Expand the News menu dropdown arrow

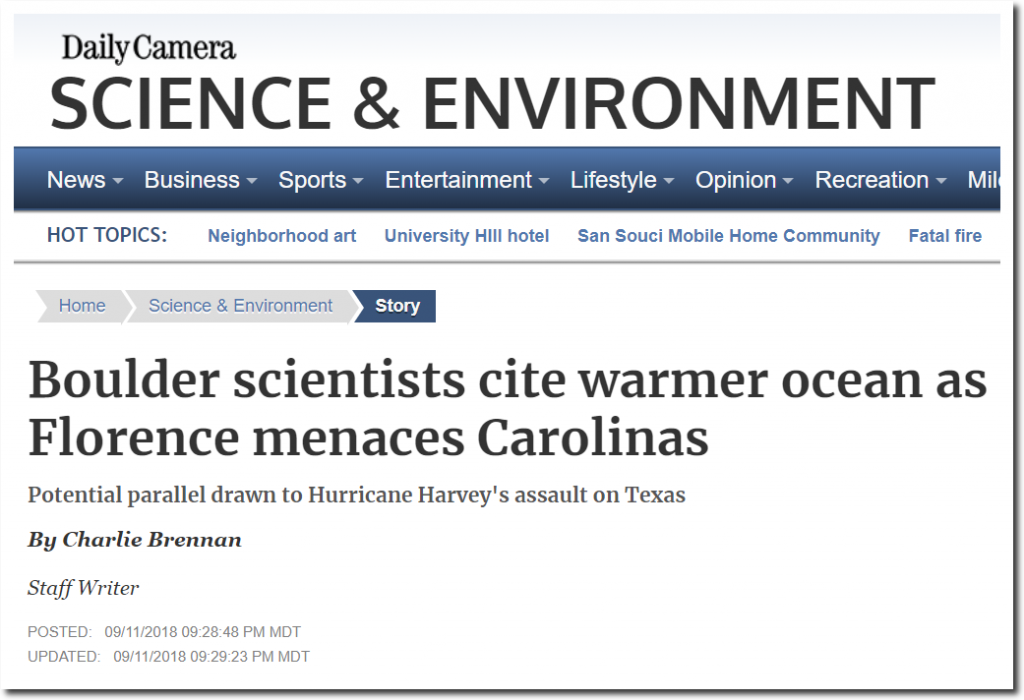pos(118,181)
